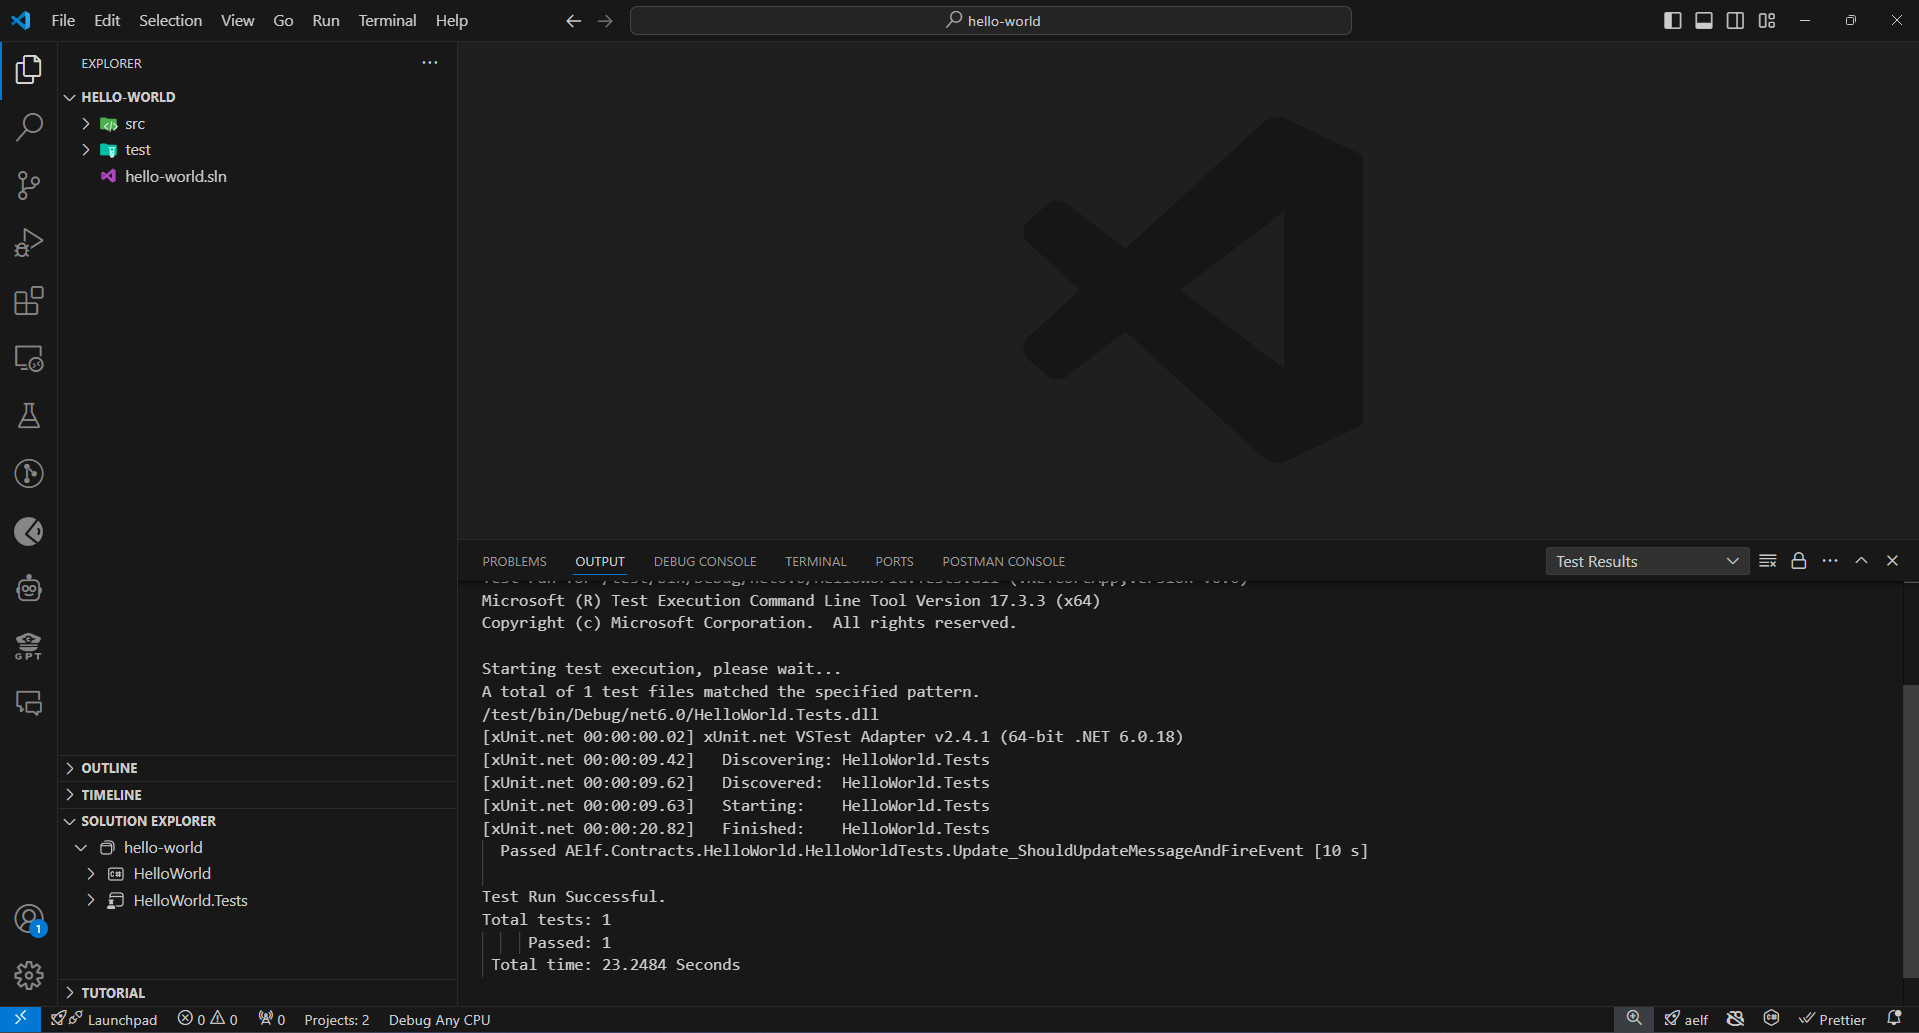Switch to the POSTMAN CONSOLE tab
The width and height of the screenshot is (1919, 1033).
(x=1003, y=561)
